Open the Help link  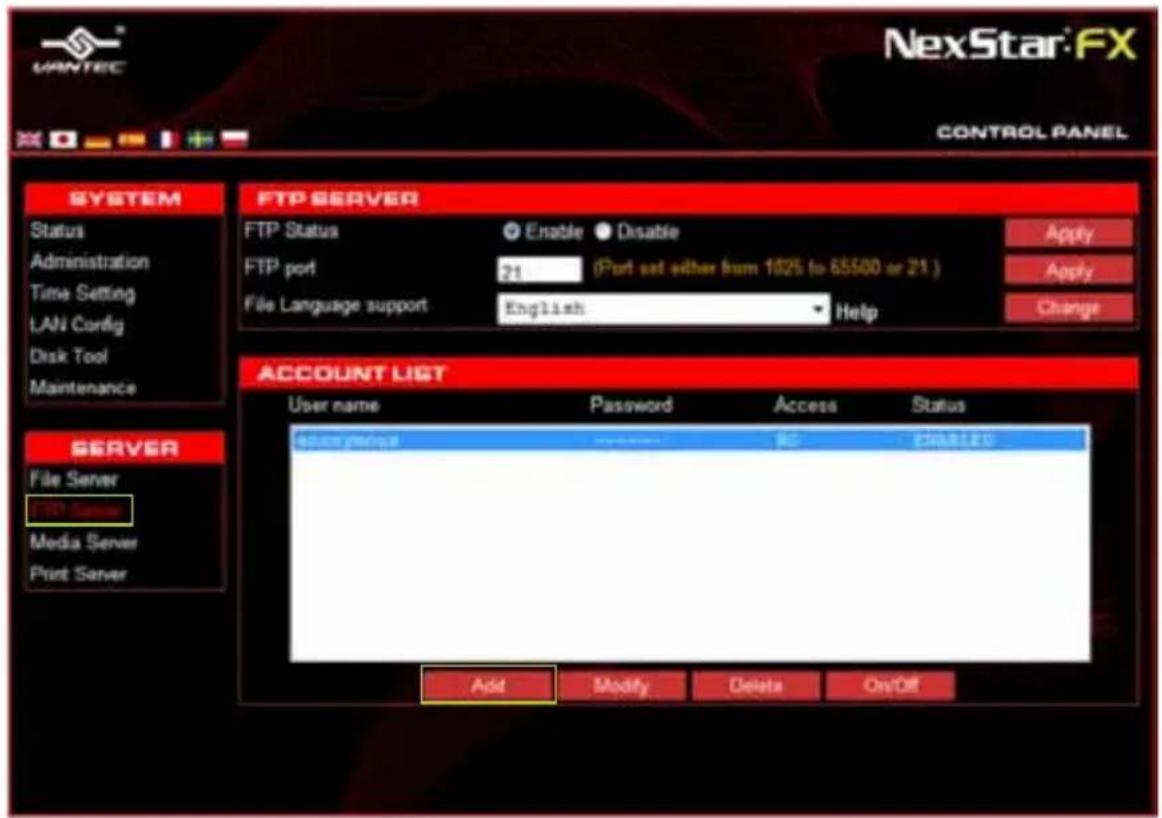(857, 312)
